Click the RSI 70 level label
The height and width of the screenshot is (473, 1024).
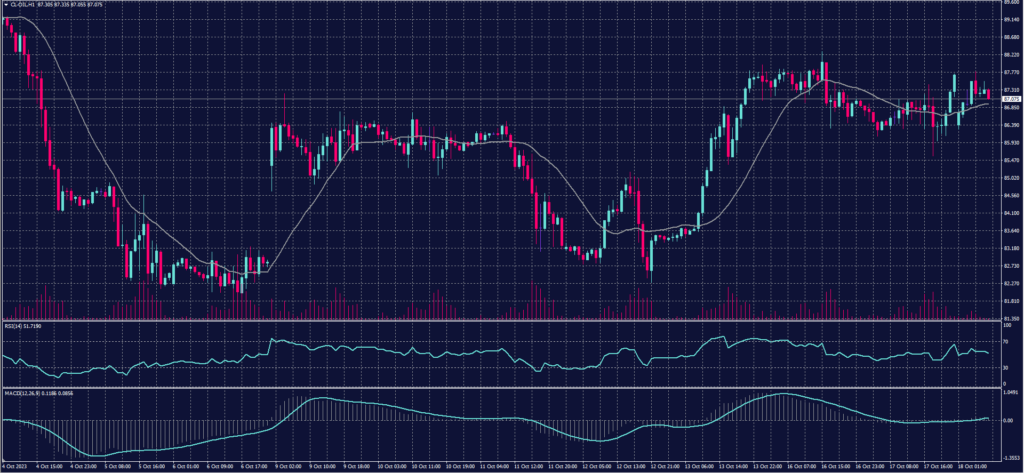1004,342
